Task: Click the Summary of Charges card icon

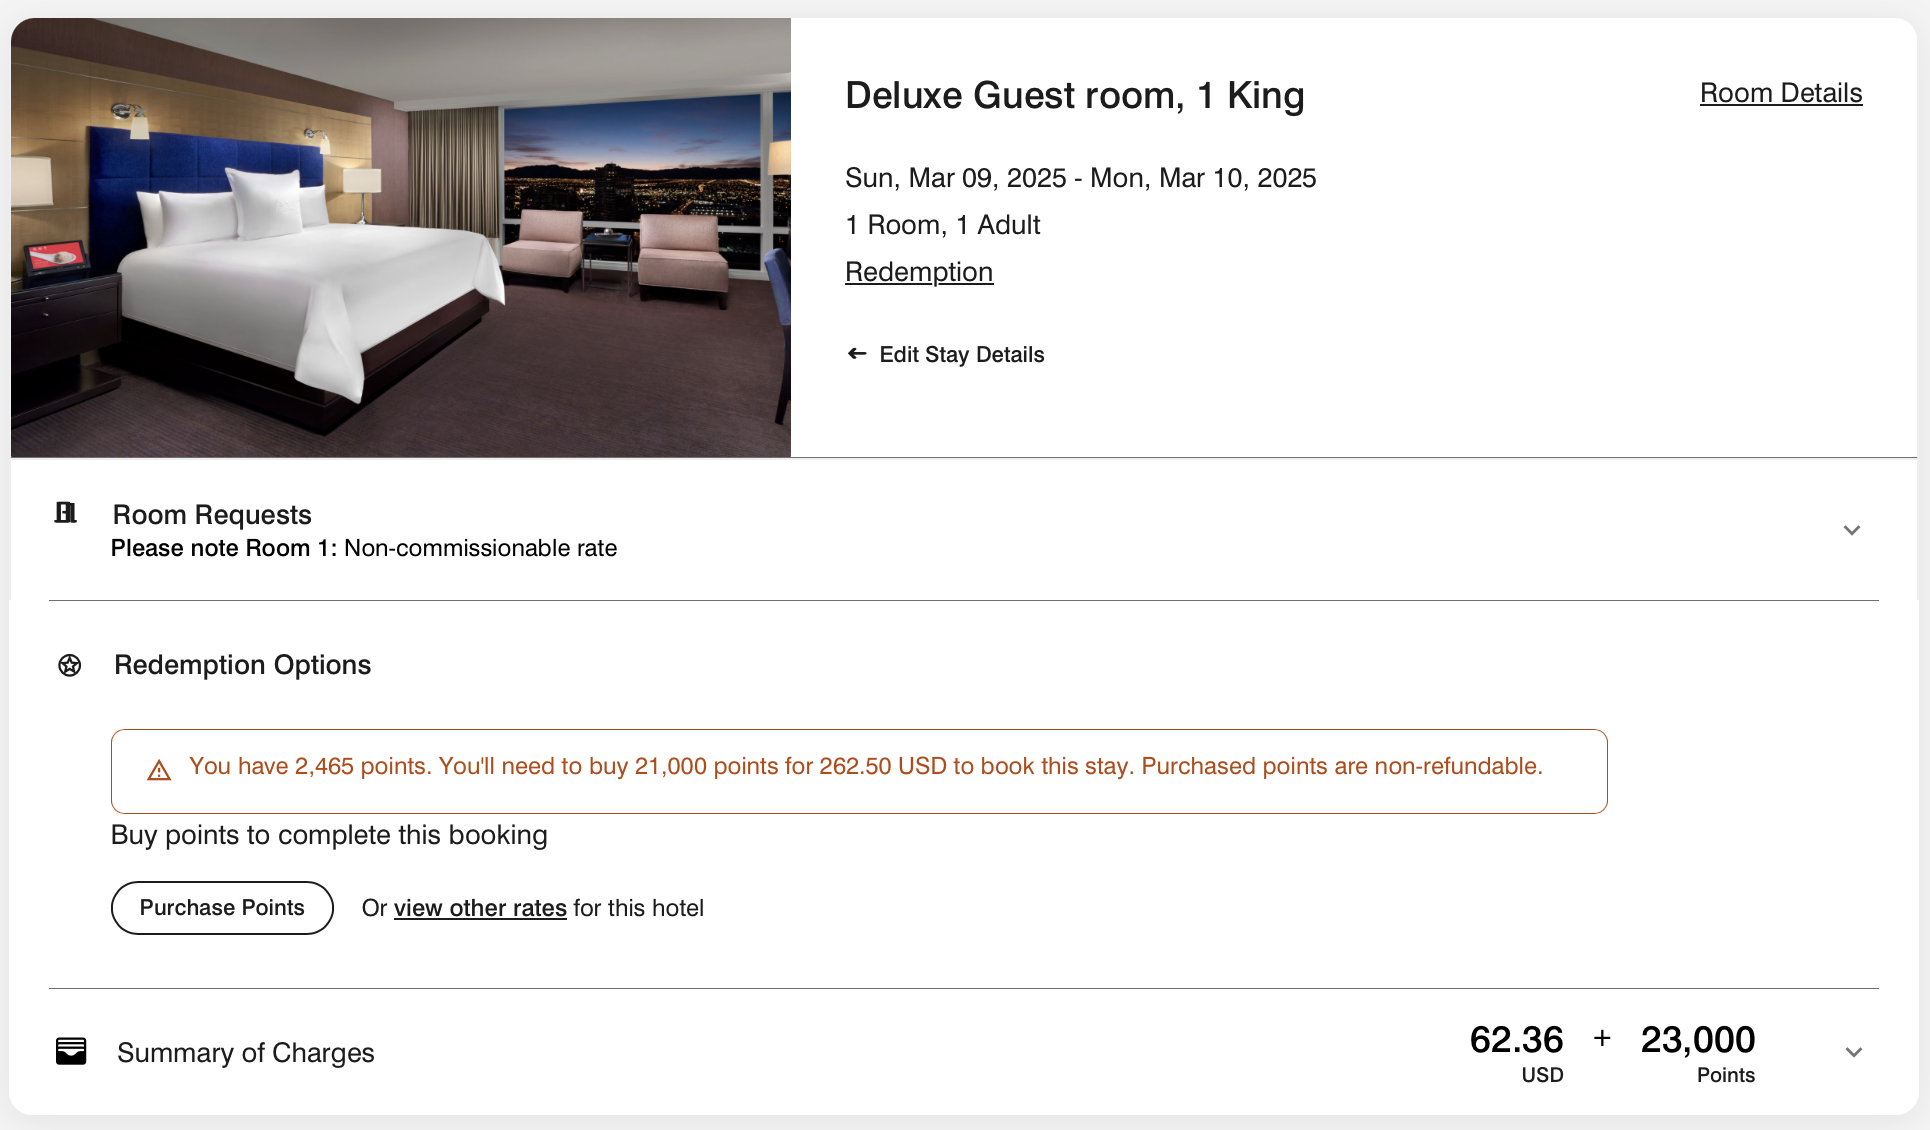Action: 71,1051
